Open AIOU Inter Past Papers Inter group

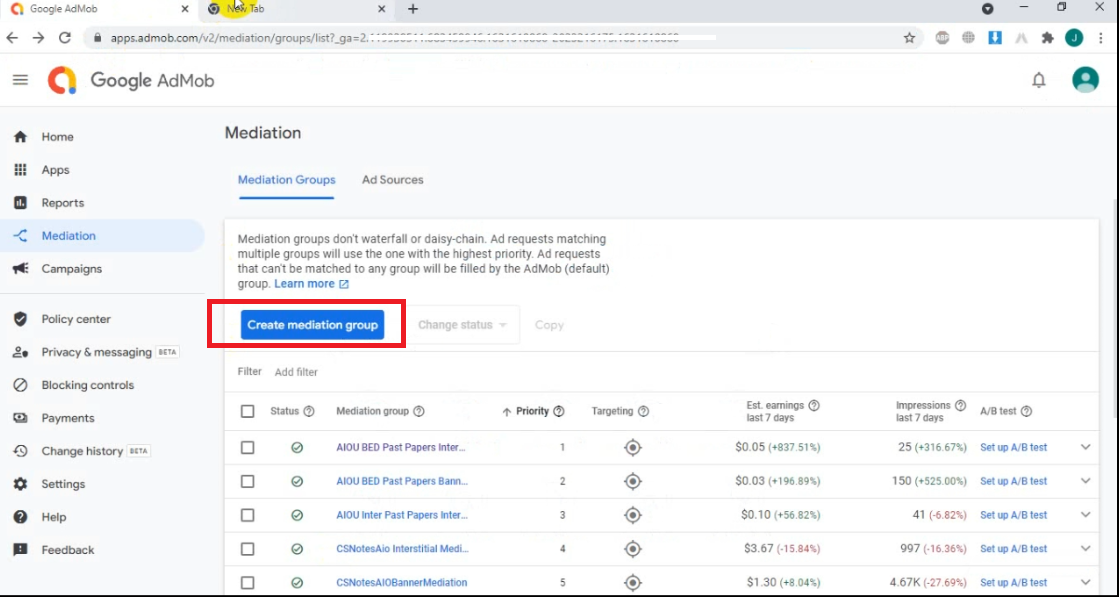[x=402, y=515]
